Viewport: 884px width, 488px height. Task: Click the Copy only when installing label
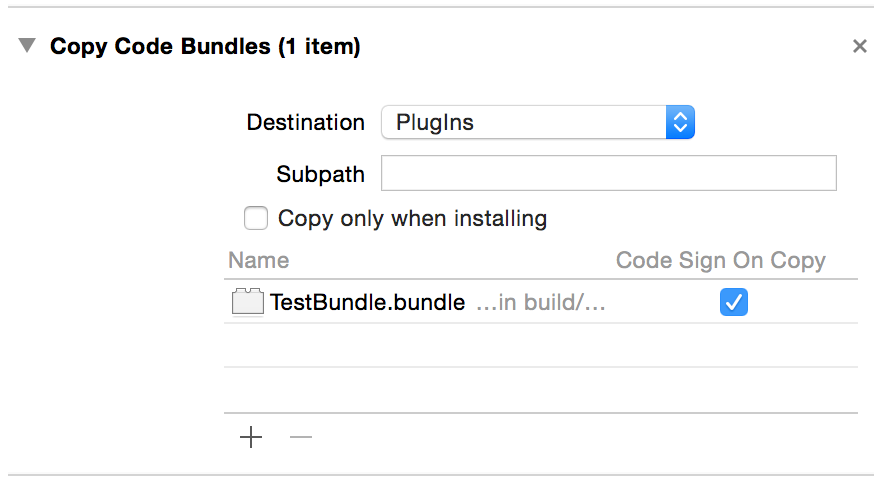pos(412,219)
